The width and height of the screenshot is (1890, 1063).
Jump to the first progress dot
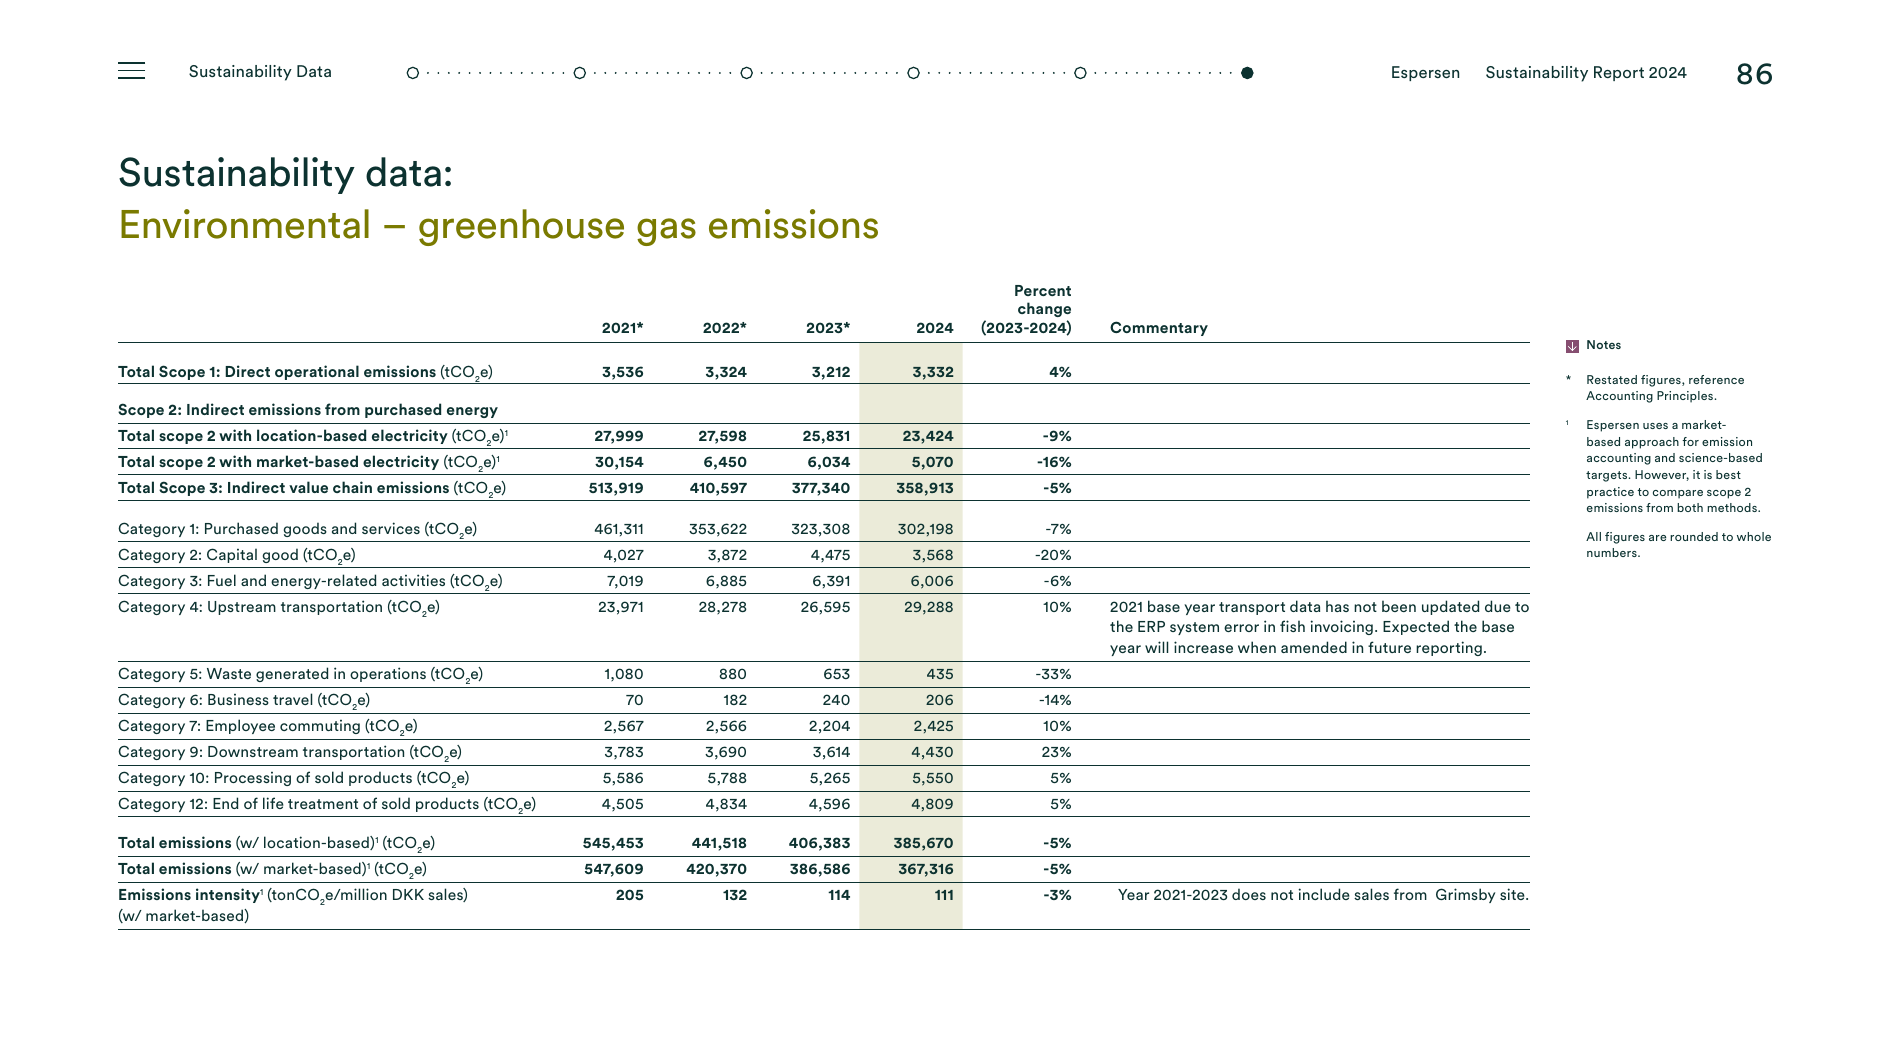point(412,73)
